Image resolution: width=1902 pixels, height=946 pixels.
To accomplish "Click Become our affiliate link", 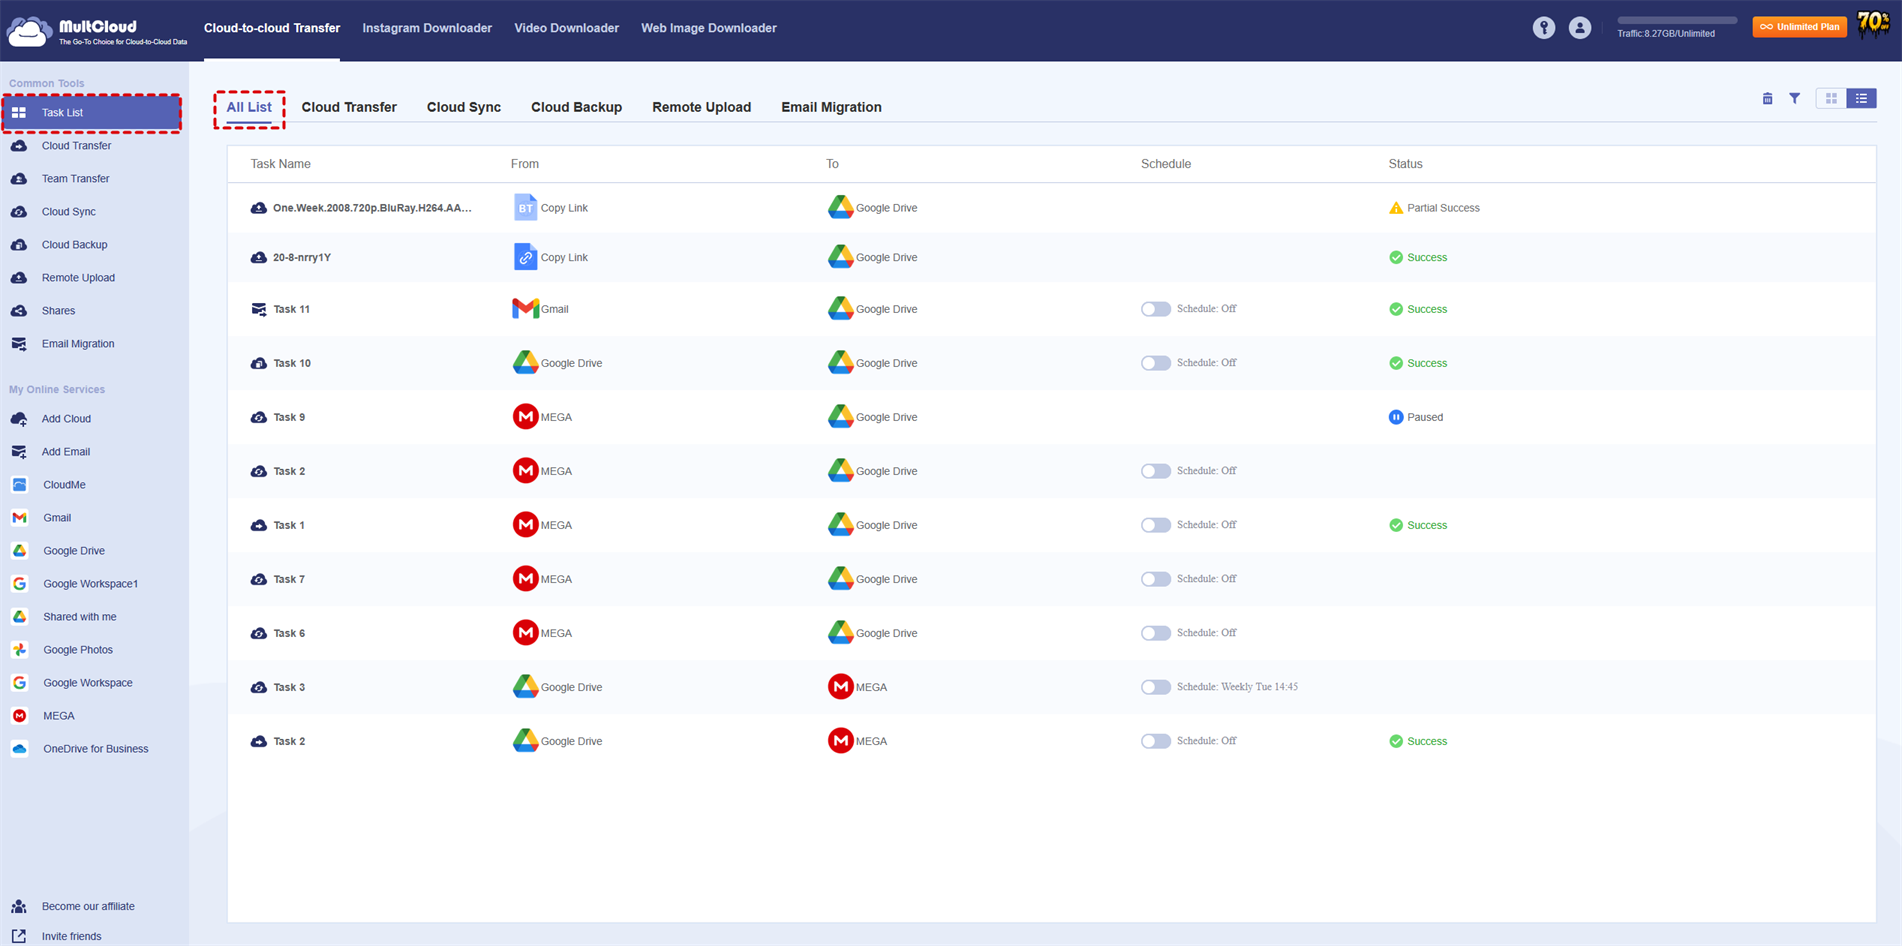I will click(88, 906).
